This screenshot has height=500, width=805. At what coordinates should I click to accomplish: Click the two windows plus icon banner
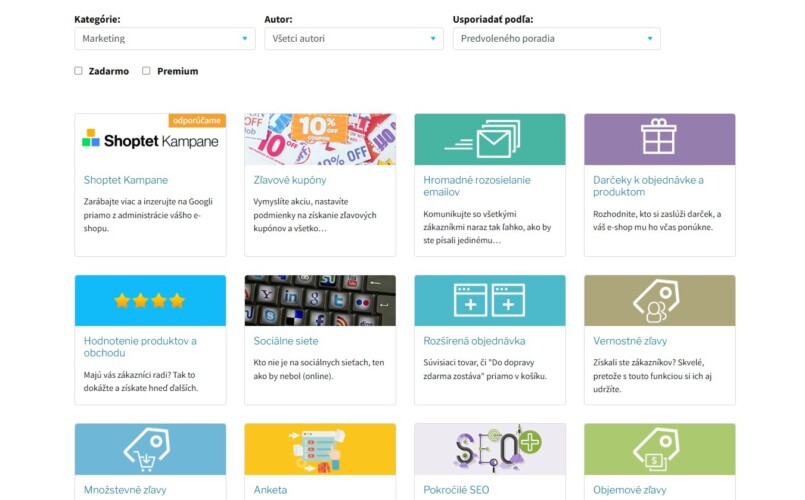(490, 300)
